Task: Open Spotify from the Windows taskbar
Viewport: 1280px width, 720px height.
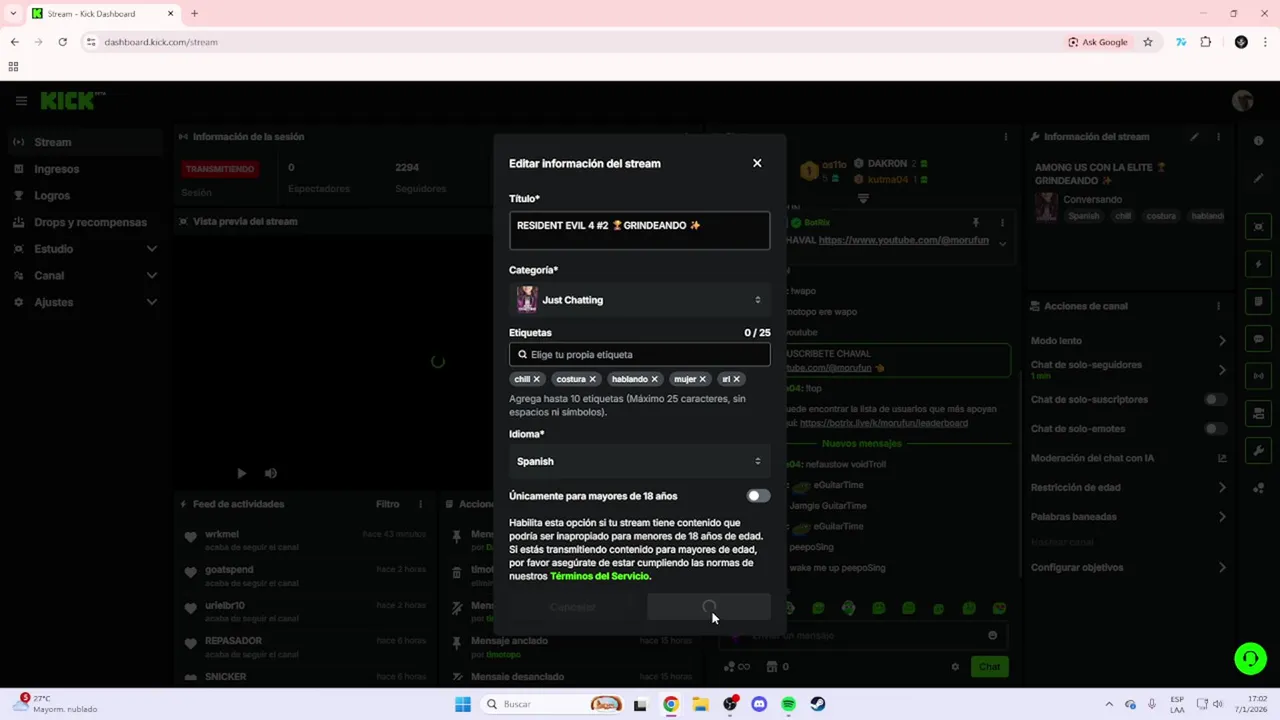Action: click(788, 704)
